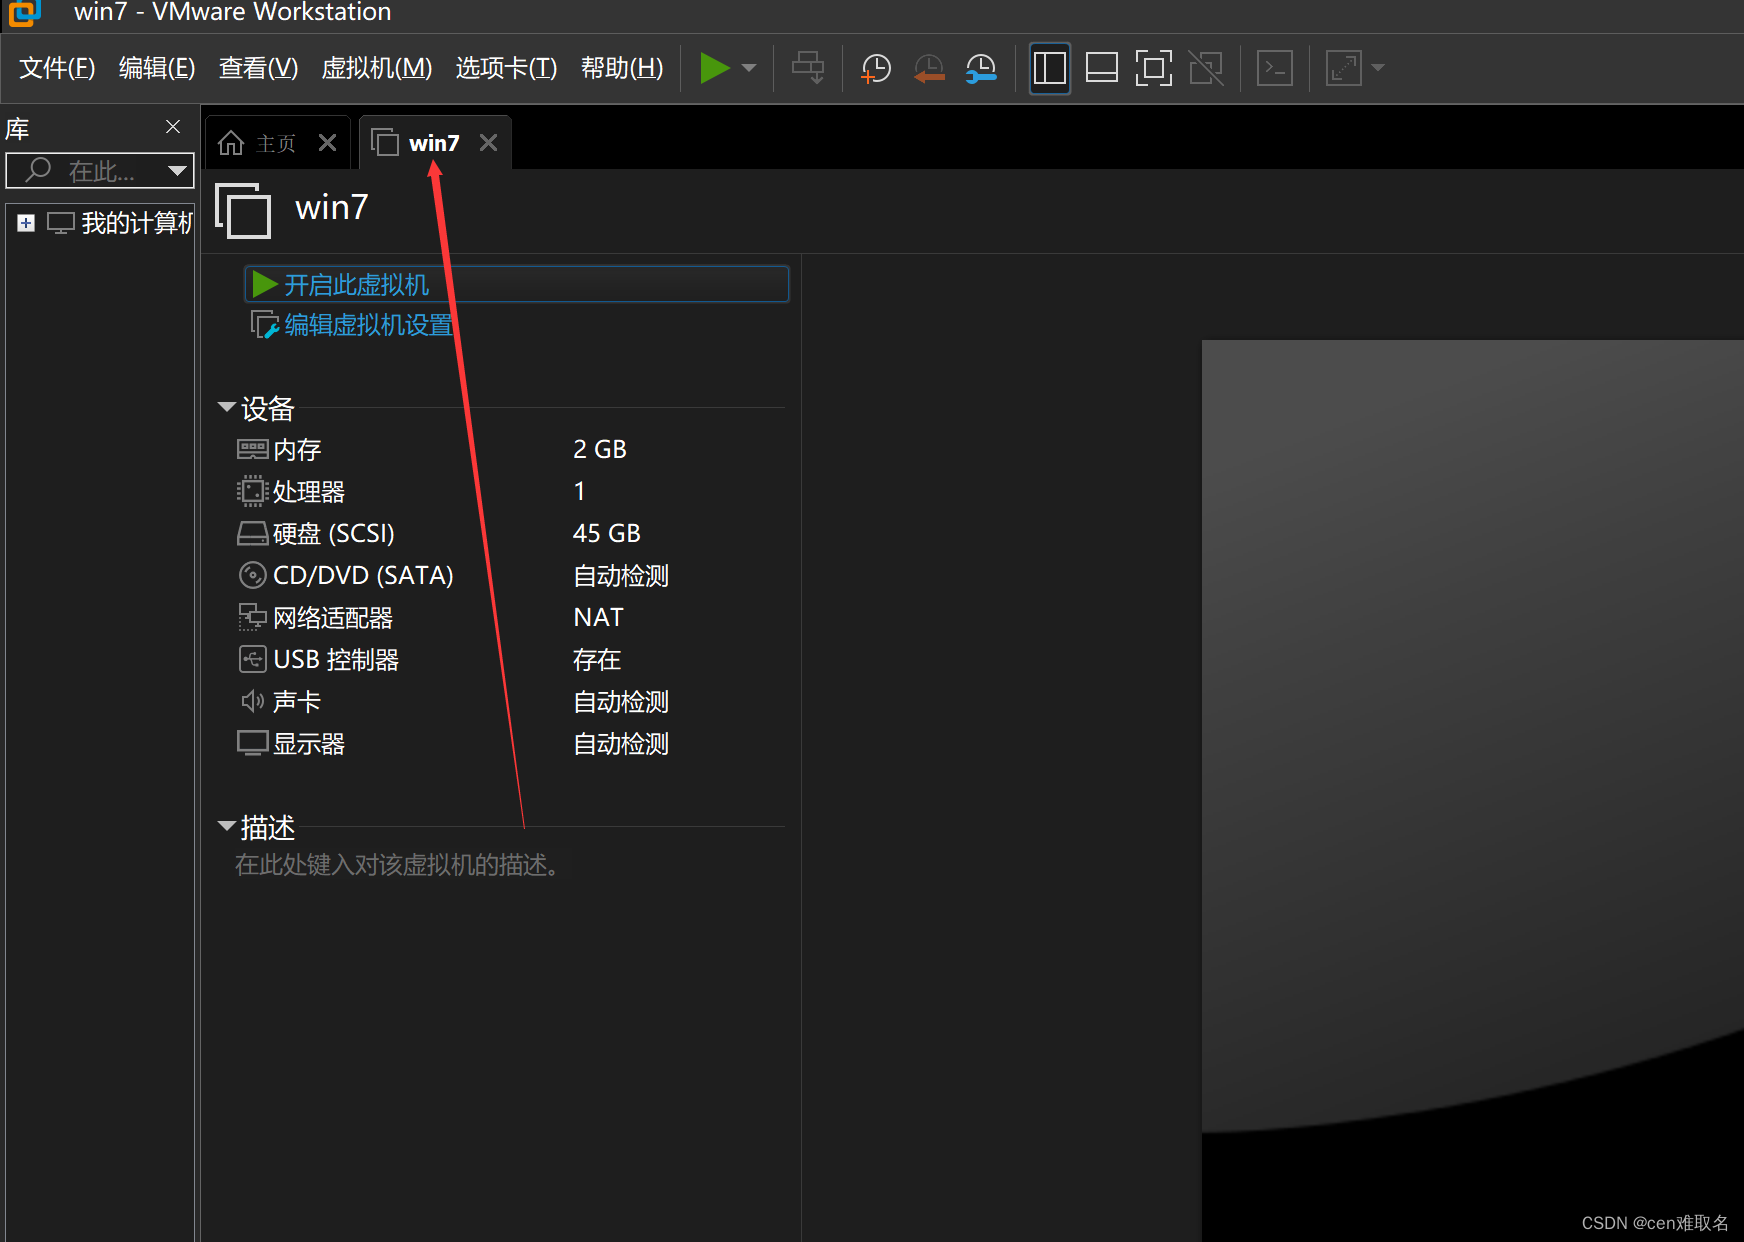This screenshot has width=1744, height=1242.
Task: Click 编辑虚拟机设置 link
Action: [368, 325]
